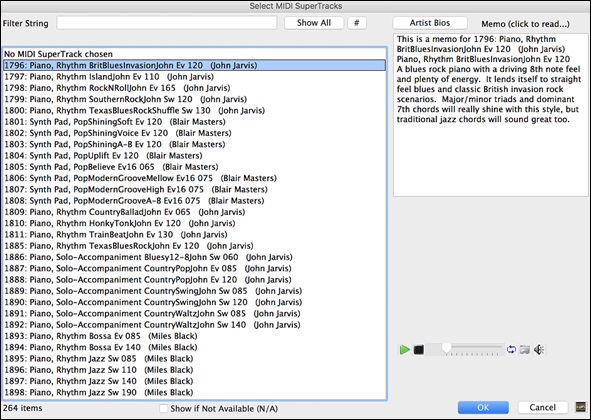Click into the Filter String field
This screenshot has width=591, height=420.
coord(167,23)
